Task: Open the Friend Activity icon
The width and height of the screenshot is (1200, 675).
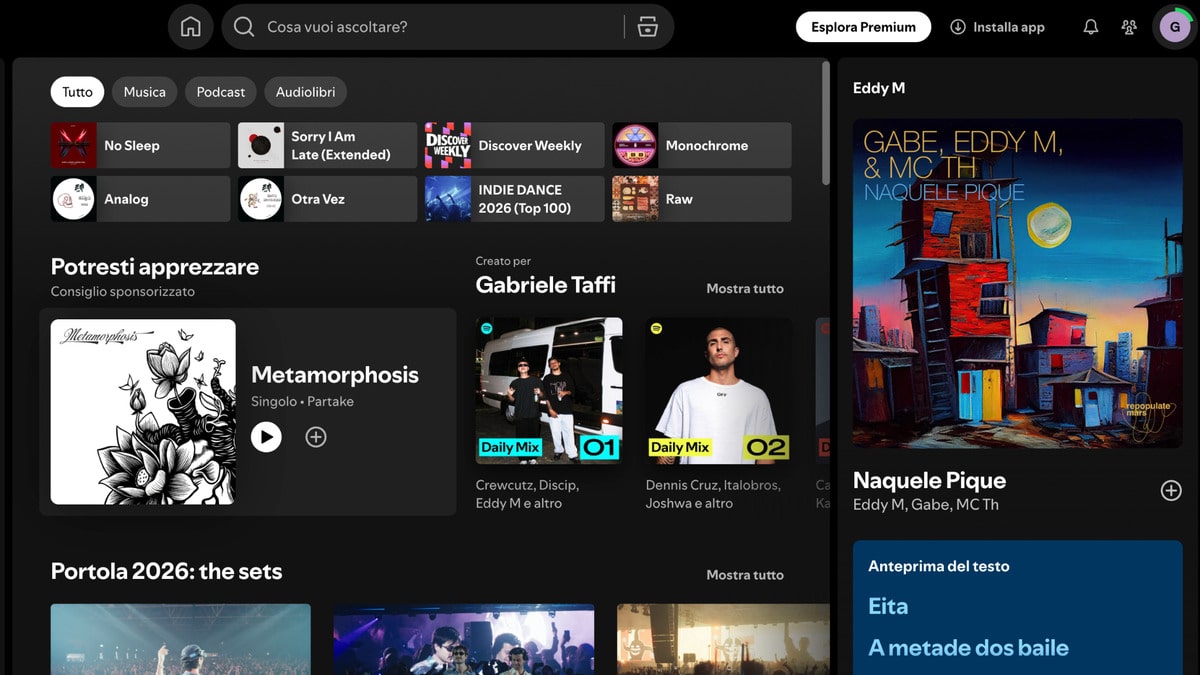Action: pos(1129,27)
